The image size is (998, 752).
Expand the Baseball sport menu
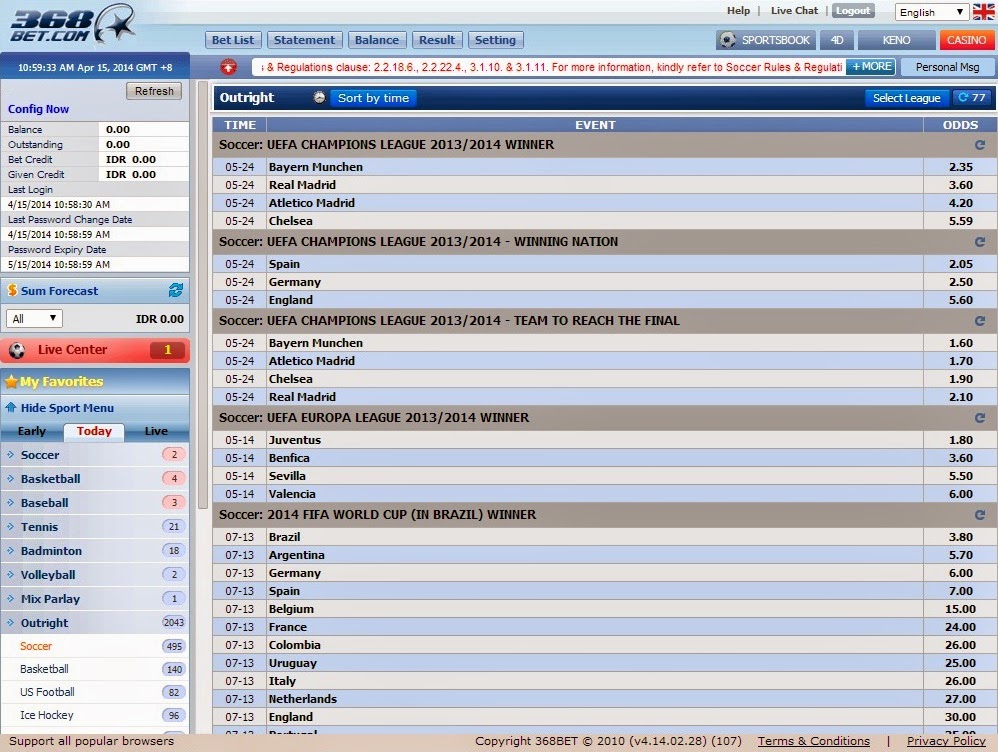[x=95, y=503]
